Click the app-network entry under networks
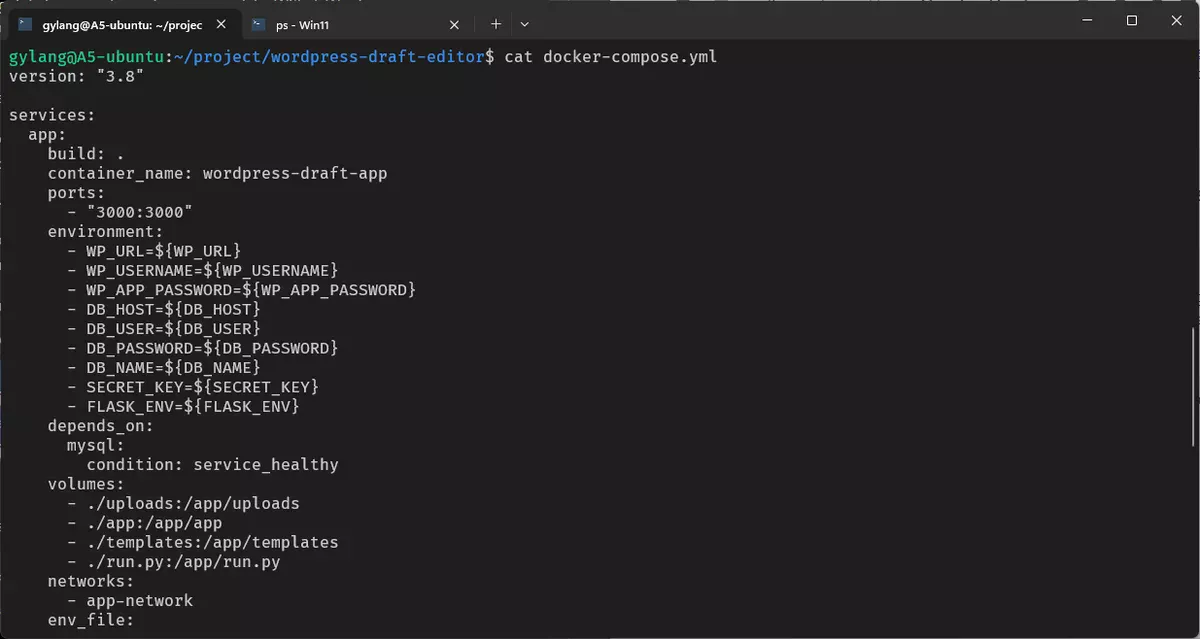This screenshot has height=639, width=1200. coord(139,601)
